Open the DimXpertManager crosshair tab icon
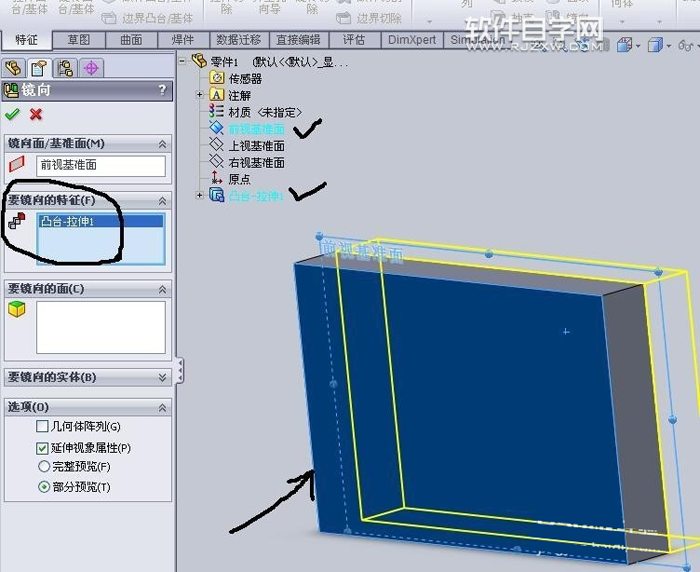700x572 pixels. point(91,68)
